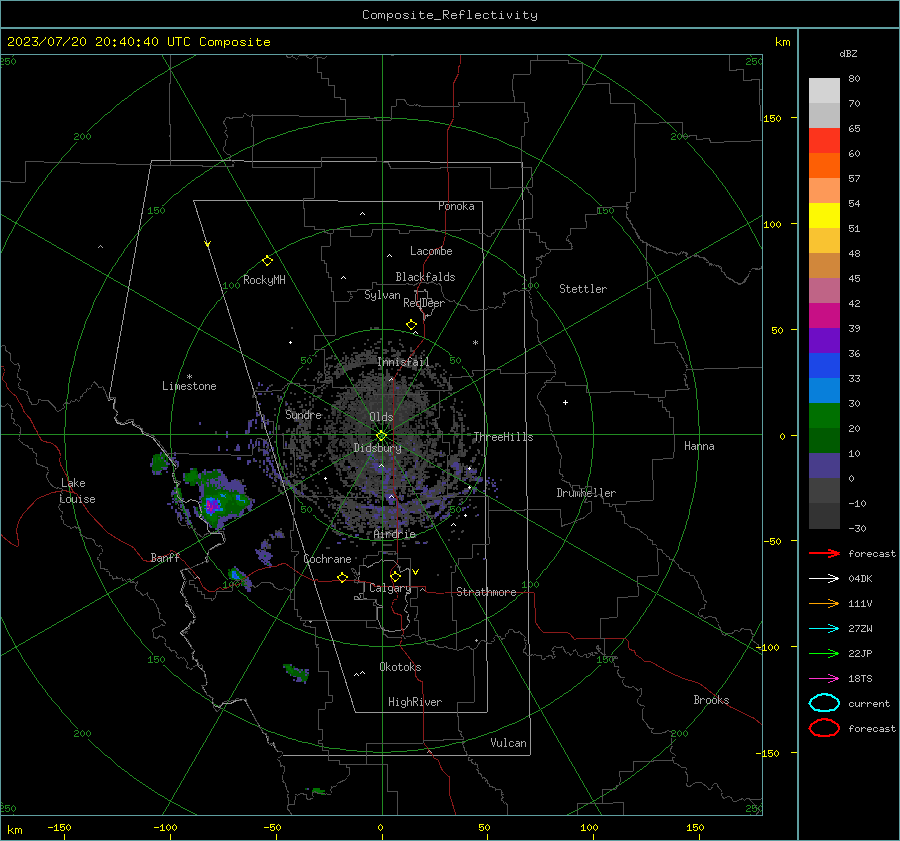900x841 pixels.
Task: Click the Blackfalds city label
Action: [x=425, y=277]
